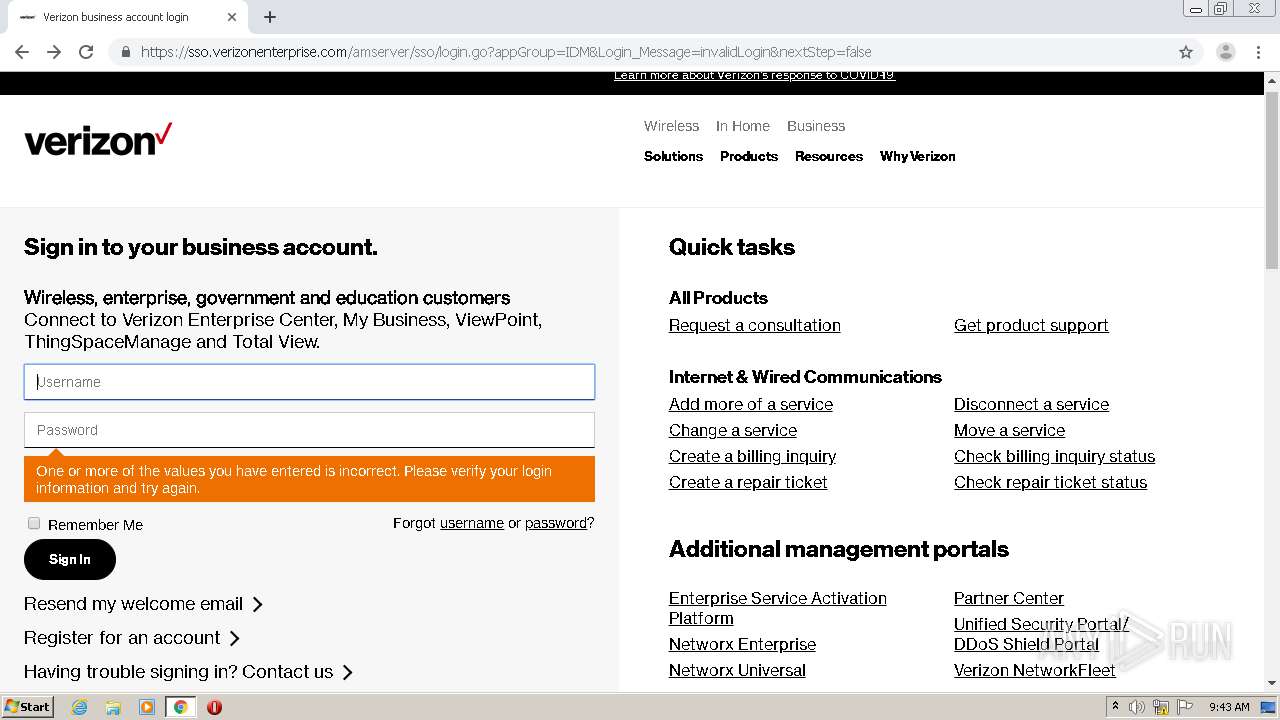
Task: Click the Sign In button
Action: point(70,559)
